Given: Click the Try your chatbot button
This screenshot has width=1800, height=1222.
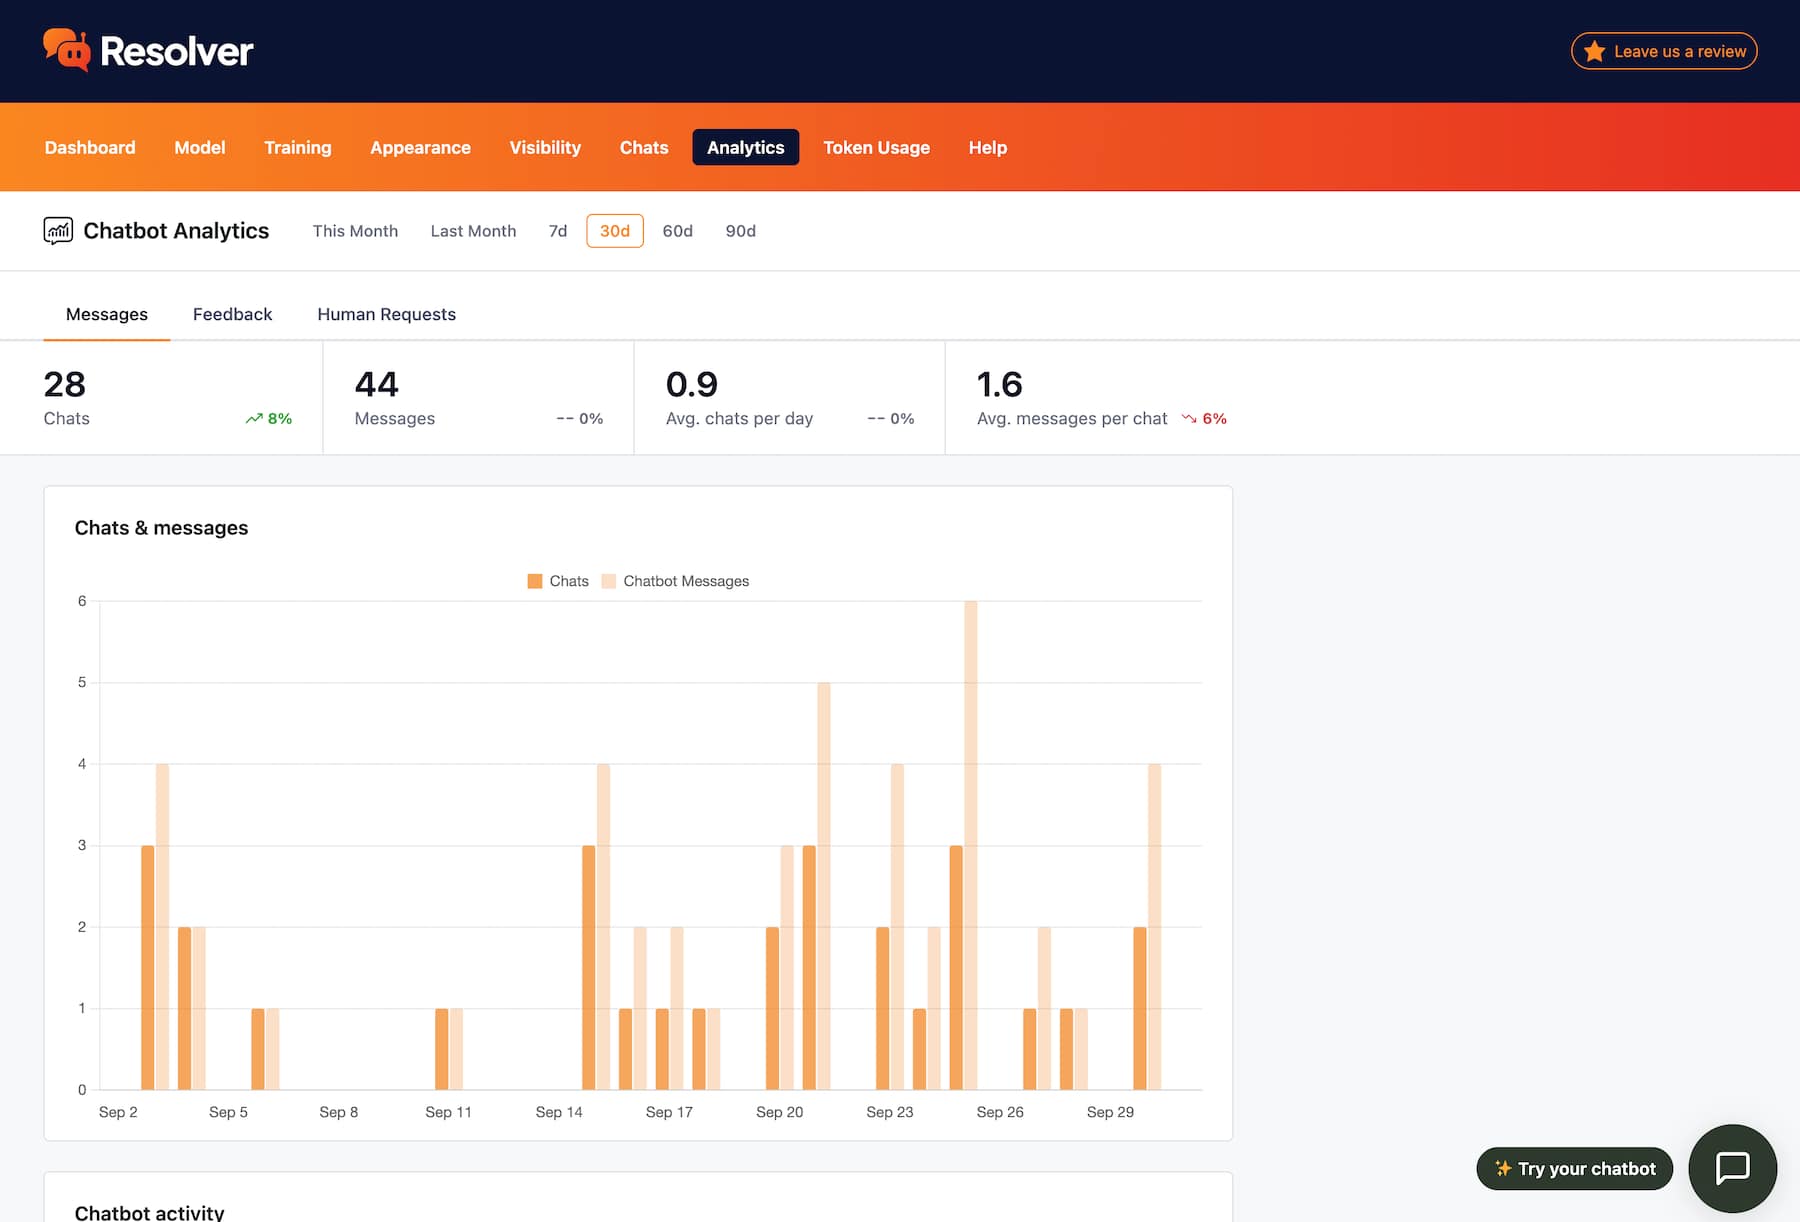Looking at the screenshot, I should pos(1575,1168).
